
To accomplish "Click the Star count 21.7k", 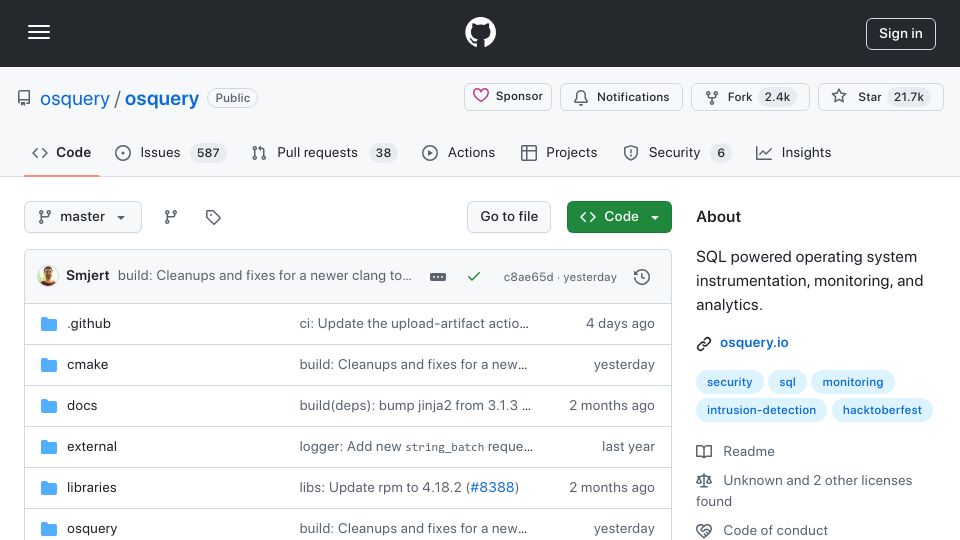I will [x=909, y=97].
